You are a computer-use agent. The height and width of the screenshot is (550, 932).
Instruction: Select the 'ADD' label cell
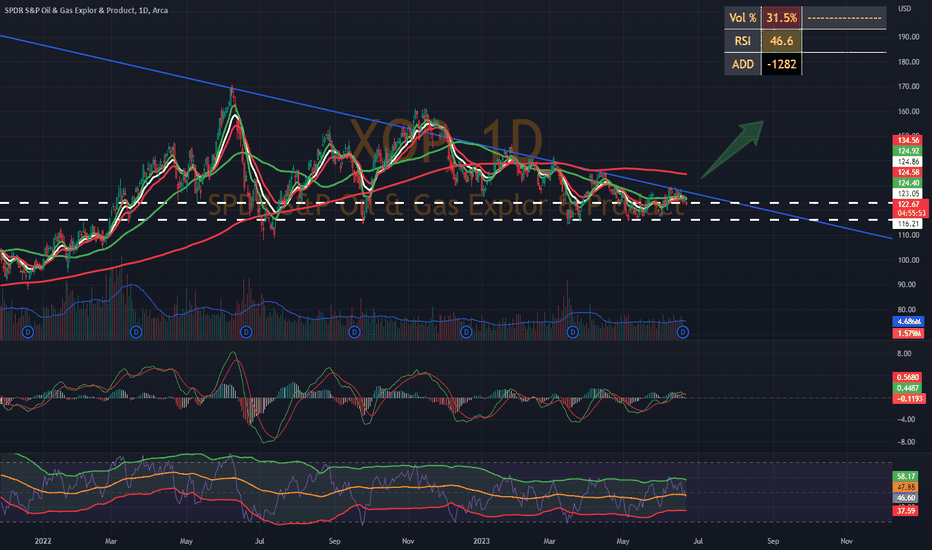pos(742,64)
